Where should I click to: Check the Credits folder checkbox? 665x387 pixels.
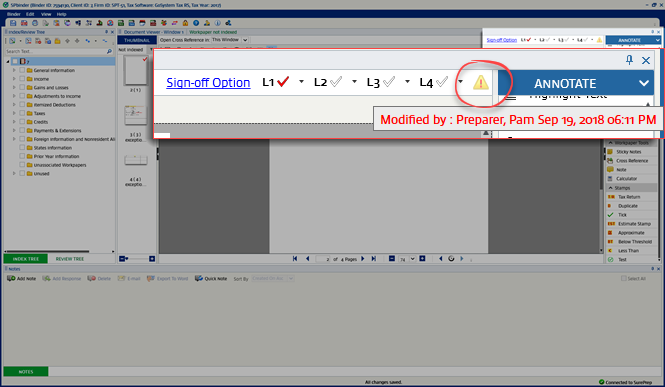[x=22, y=122]
